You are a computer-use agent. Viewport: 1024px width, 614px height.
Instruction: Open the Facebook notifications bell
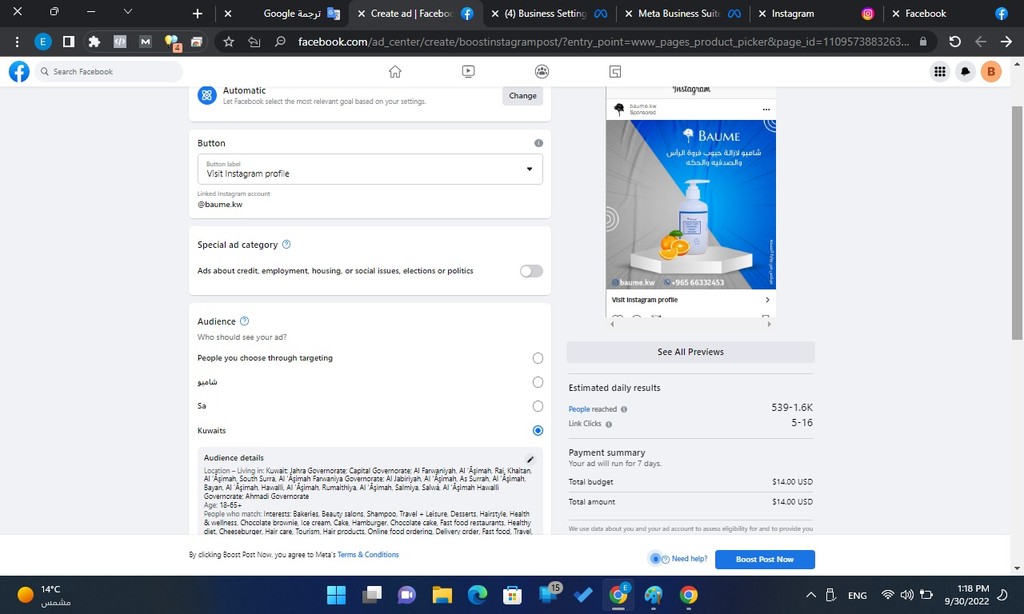click(x=965, y=71)
